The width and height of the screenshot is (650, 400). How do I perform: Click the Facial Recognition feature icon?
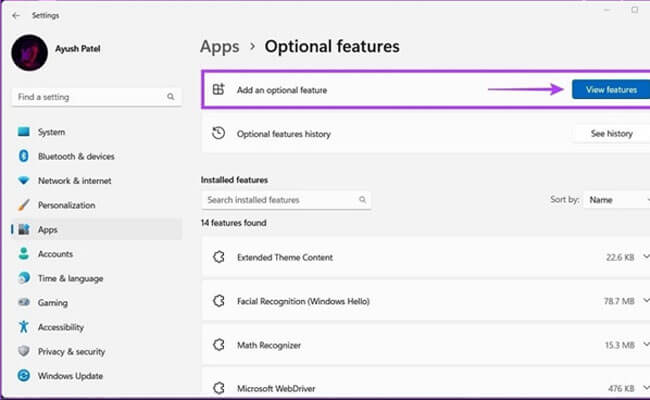click(219, 301)
